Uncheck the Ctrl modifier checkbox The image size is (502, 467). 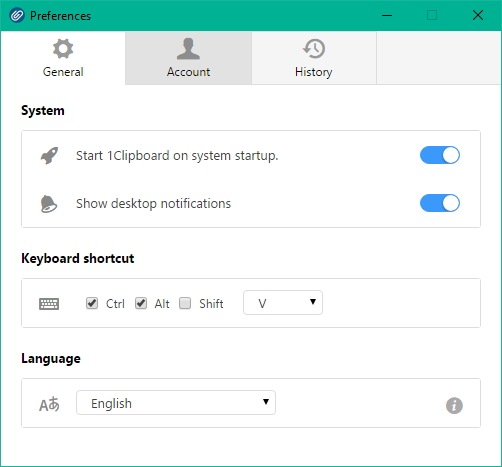pyautogui.click(x=92, y=303)
